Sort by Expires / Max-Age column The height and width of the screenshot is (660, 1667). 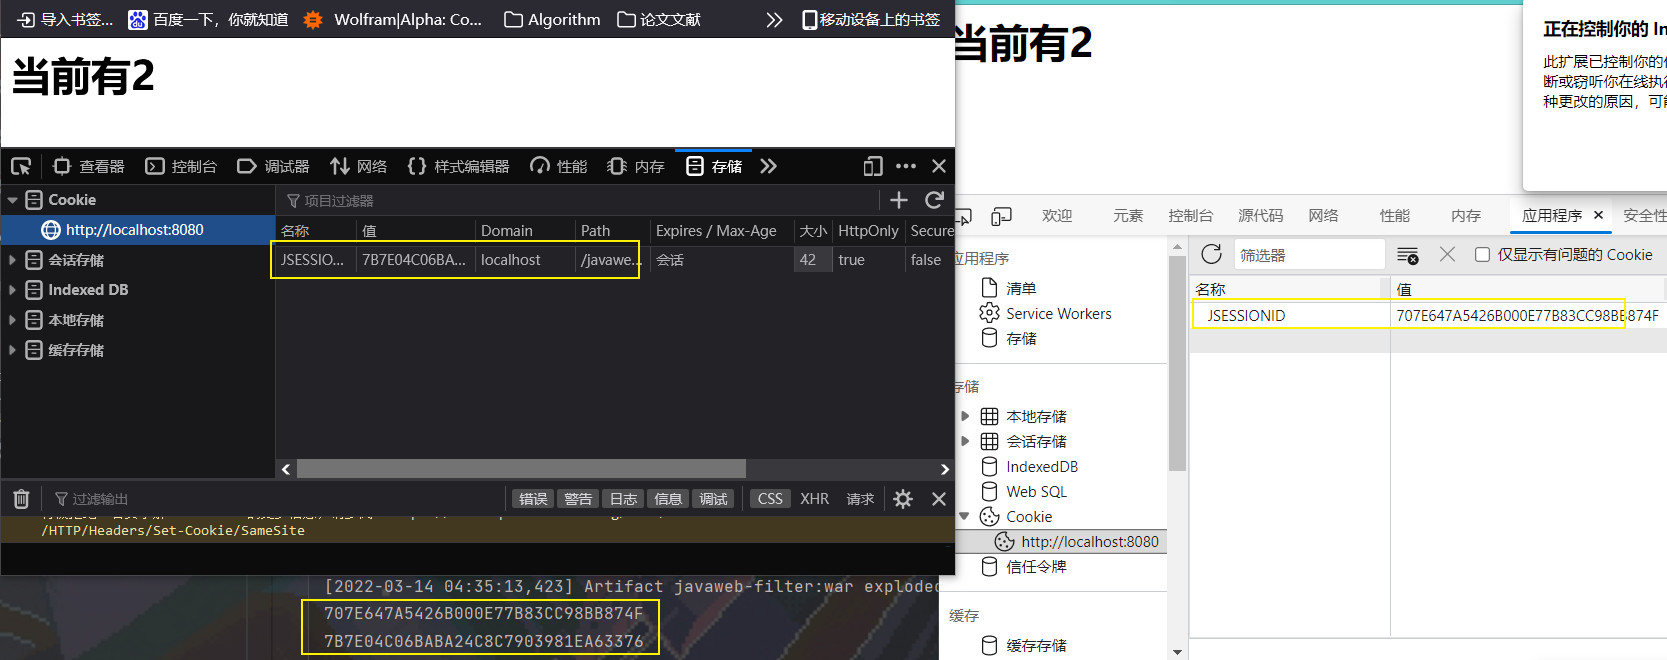click(721, 230)
